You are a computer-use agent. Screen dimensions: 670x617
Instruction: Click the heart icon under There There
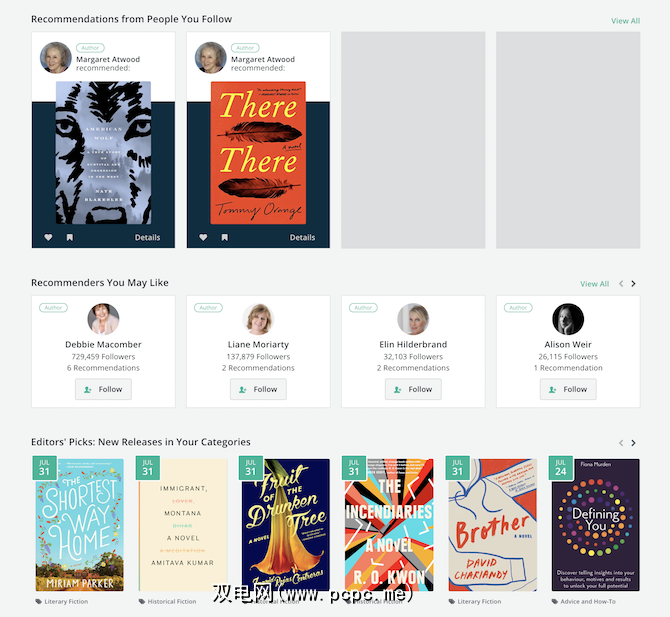(203, 238)
